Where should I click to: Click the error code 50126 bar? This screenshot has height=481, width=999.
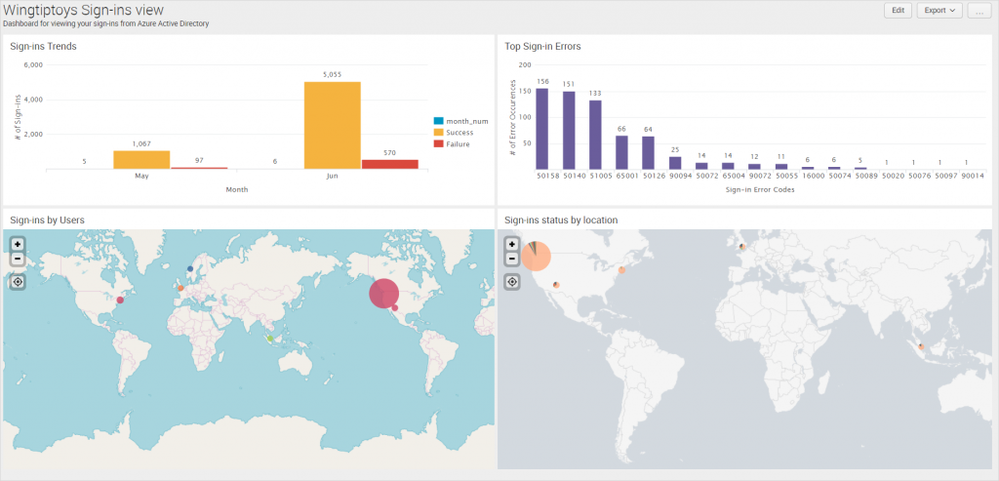pos(649,153)
